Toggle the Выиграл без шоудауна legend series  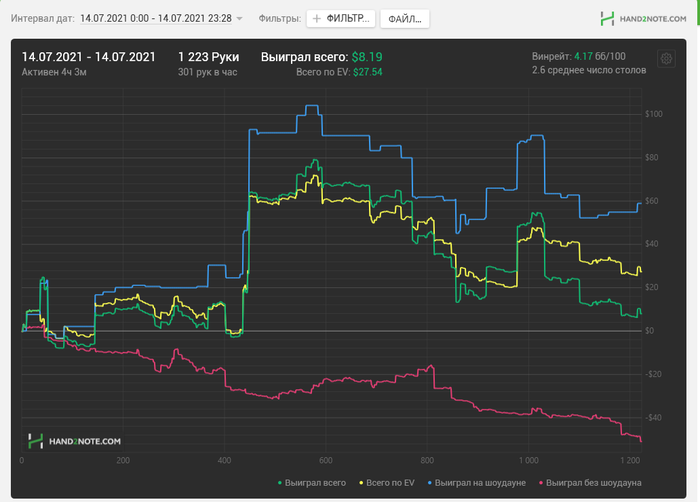(x=590, y=483)
